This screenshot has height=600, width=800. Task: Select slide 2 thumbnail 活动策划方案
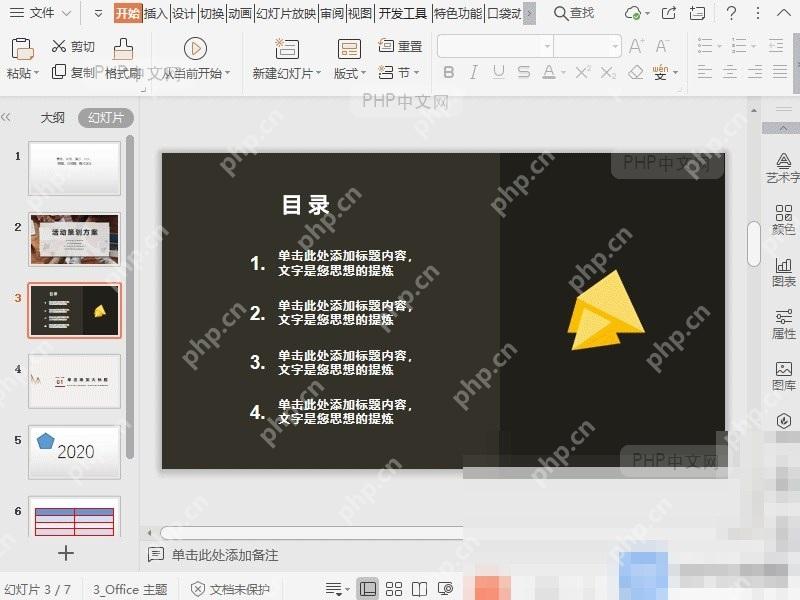pos(74,239)
